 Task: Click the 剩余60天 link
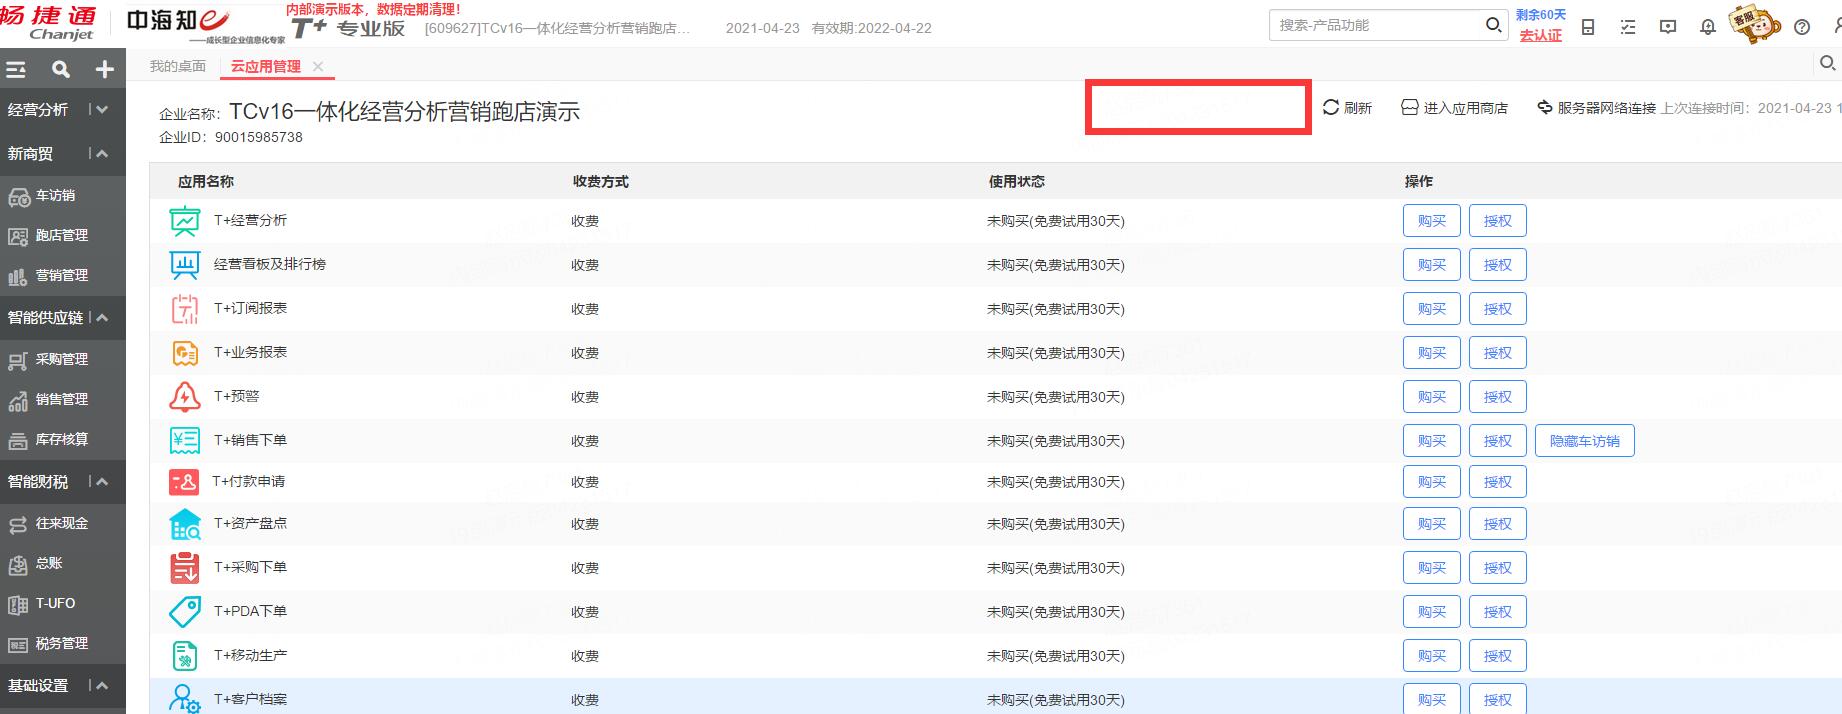coord(1540,15)
